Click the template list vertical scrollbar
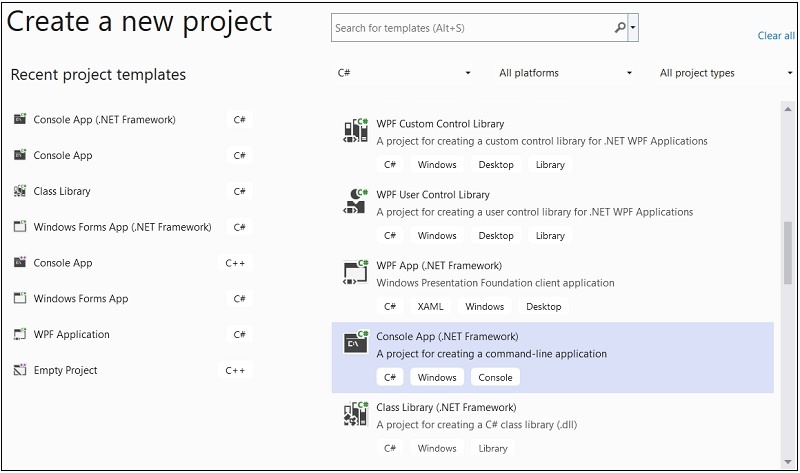 pyautogui.click(x=788, y=255)
